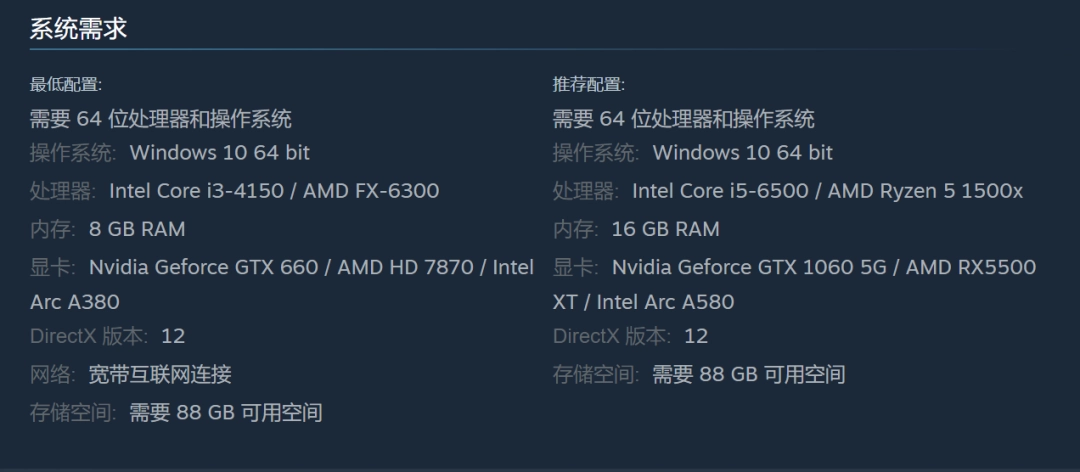Click the recommended Windows 10 64 bit text
The image size is (1080, 472).
(x=742, y=153)
